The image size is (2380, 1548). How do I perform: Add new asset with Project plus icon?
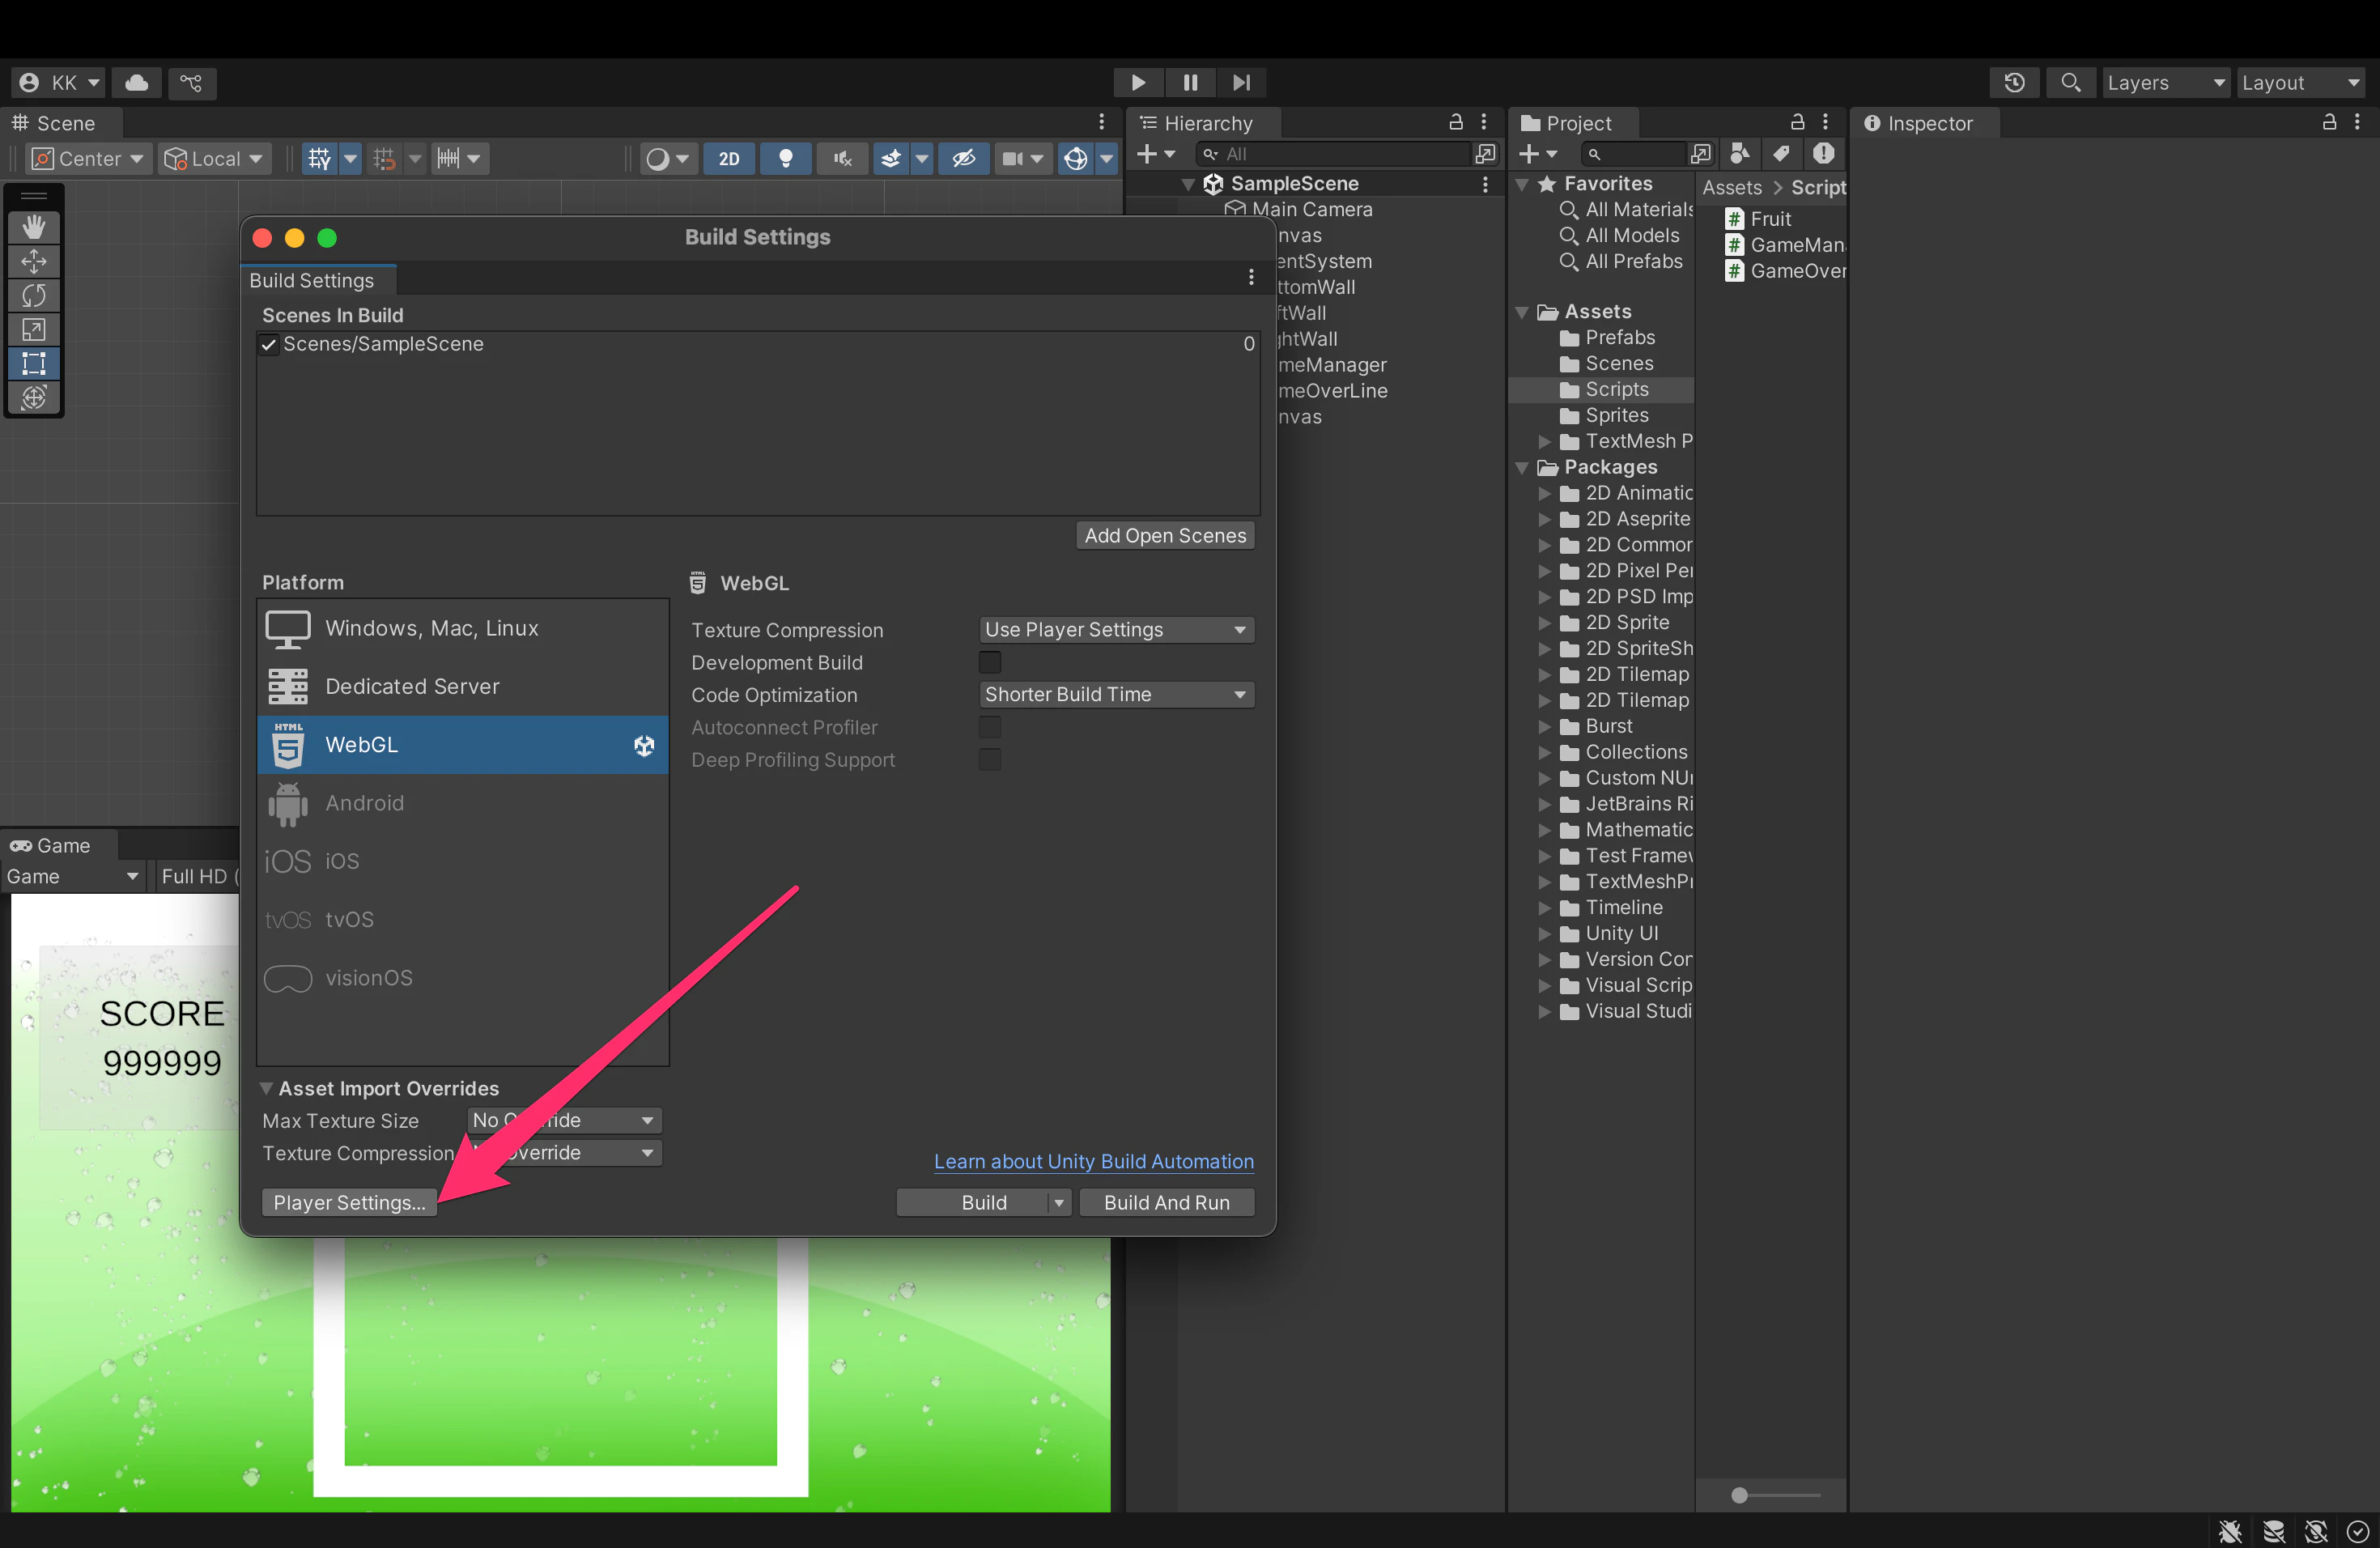(x=1537, y=154)
